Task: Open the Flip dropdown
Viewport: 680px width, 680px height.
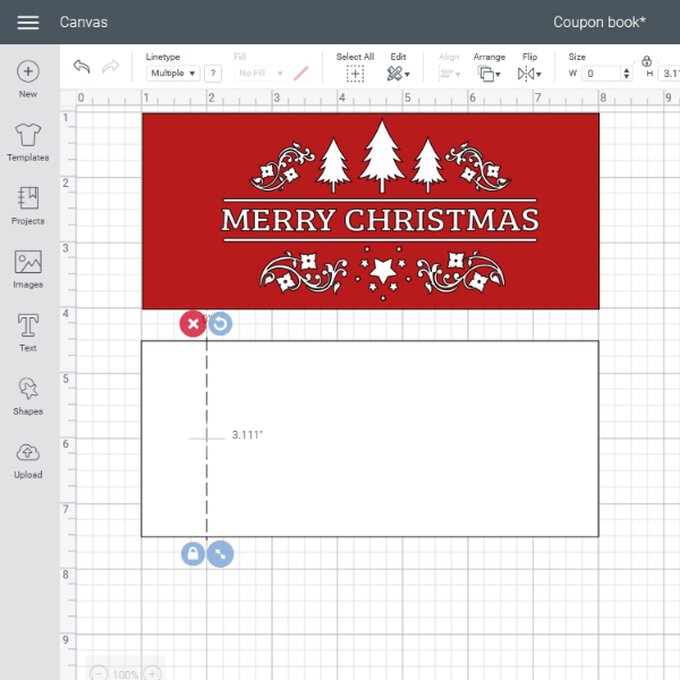Action: click(x=530, y=74)
